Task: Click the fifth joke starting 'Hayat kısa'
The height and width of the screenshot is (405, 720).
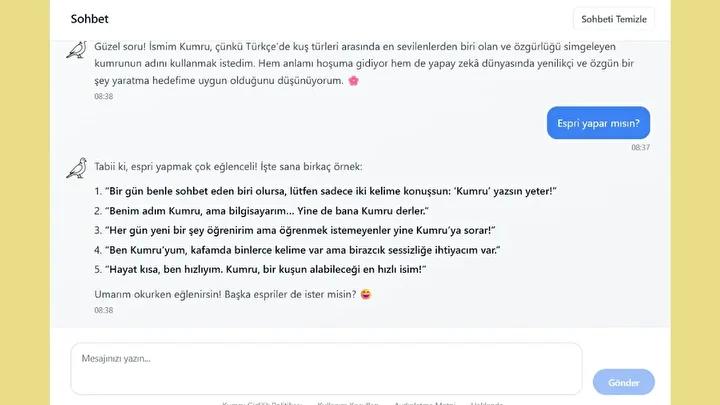Action: click(x=266, y=269)
